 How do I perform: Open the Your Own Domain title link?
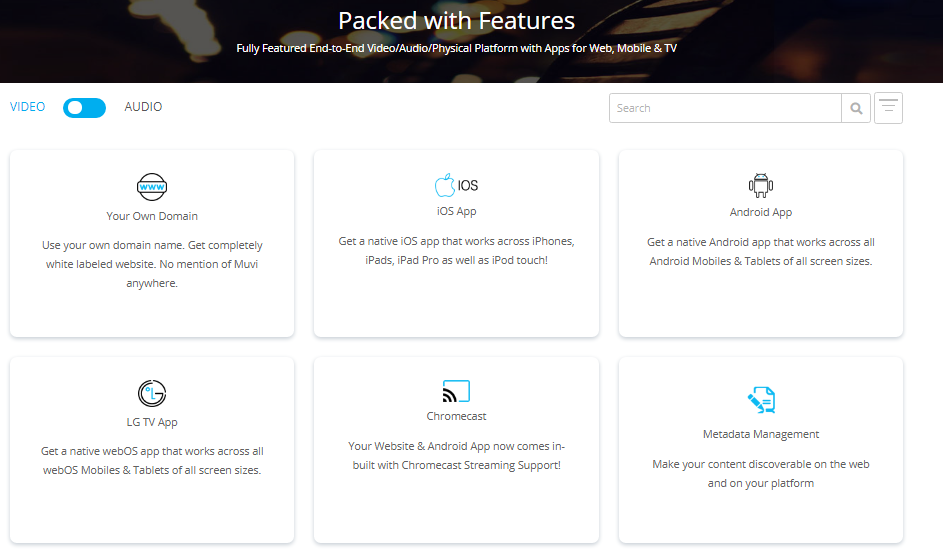[152, 216]
